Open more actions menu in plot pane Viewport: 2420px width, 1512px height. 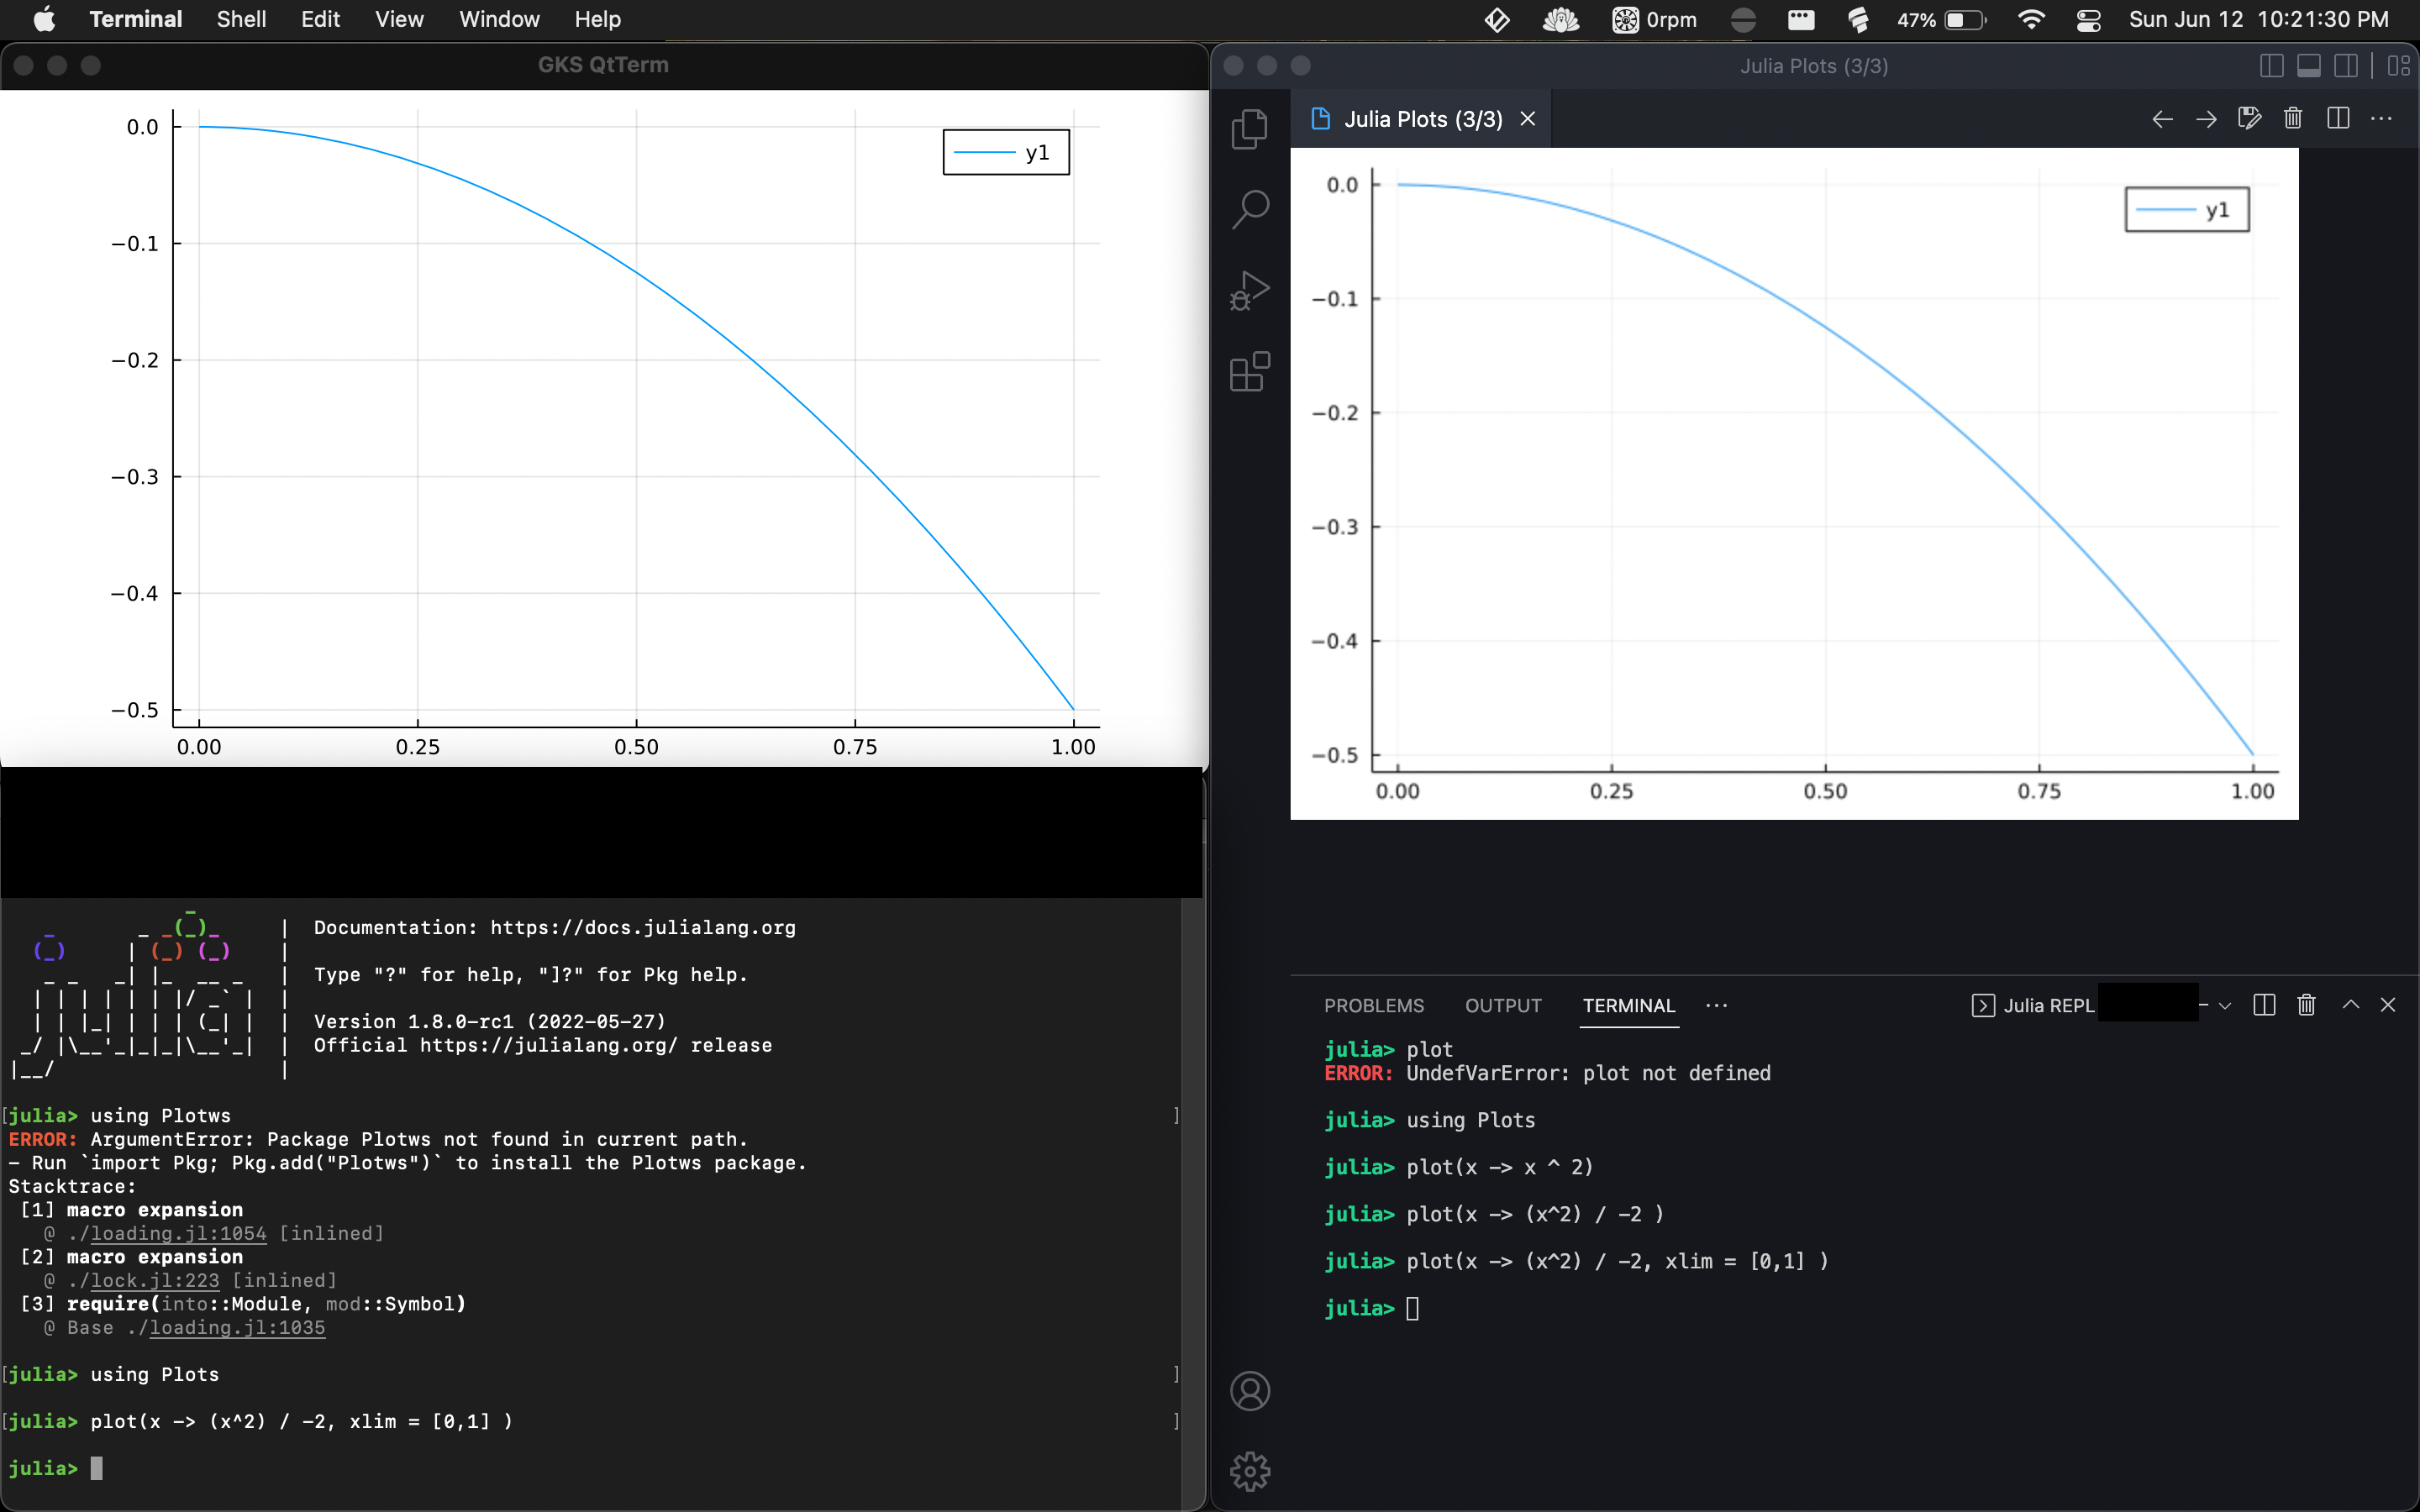[x=2382, y=118]
